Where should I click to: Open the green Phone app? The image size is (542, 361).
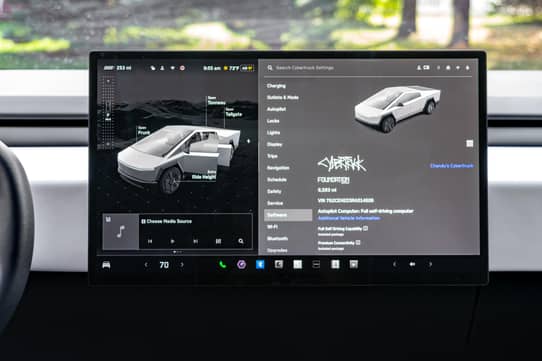tap(223, 265)
